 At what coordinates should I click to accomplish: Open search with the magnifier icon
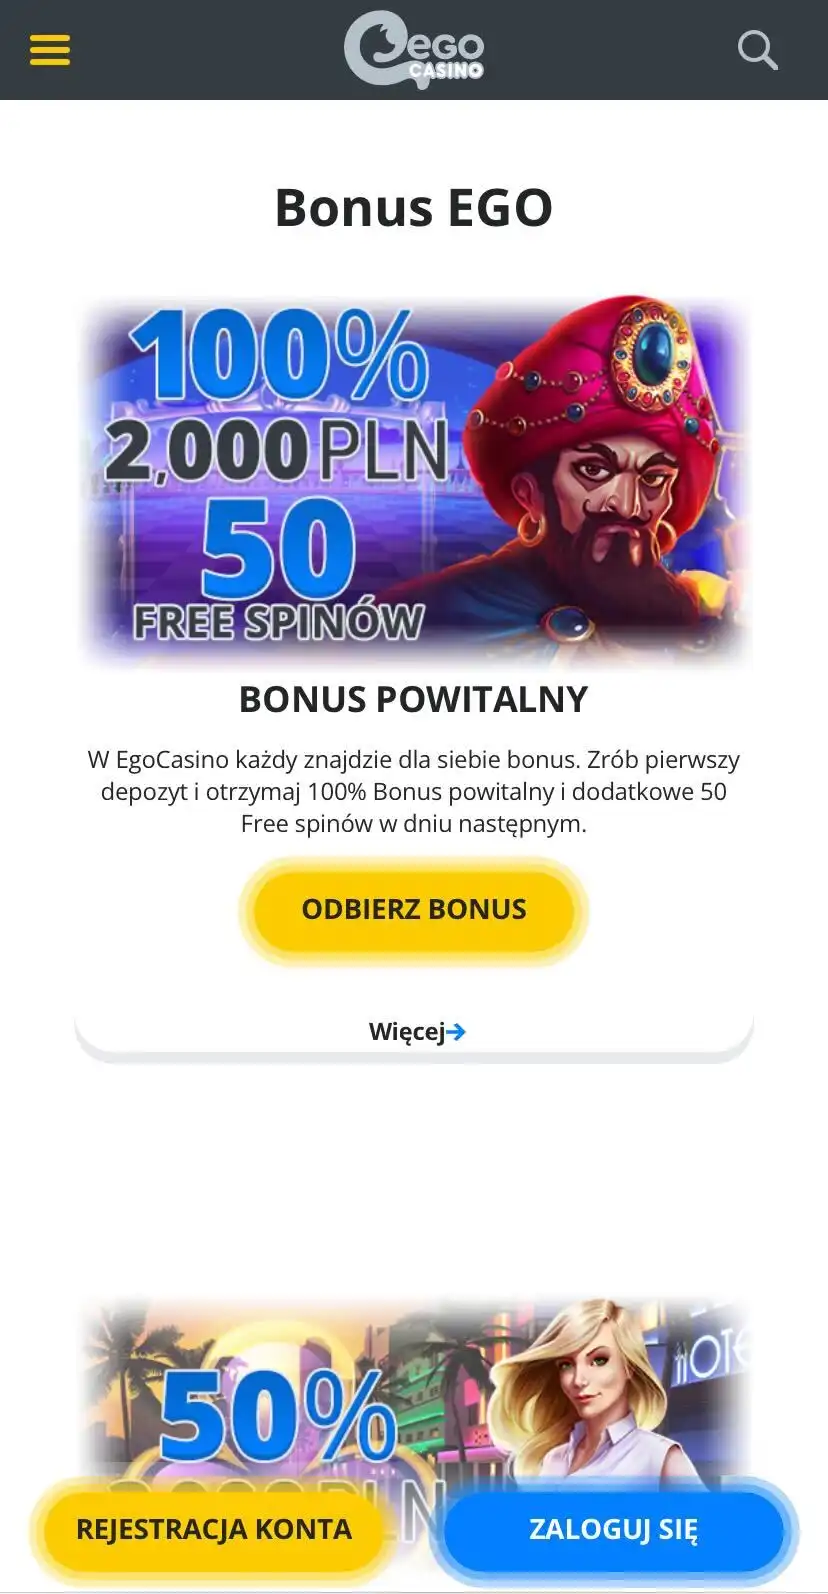(x=757, y=49)
